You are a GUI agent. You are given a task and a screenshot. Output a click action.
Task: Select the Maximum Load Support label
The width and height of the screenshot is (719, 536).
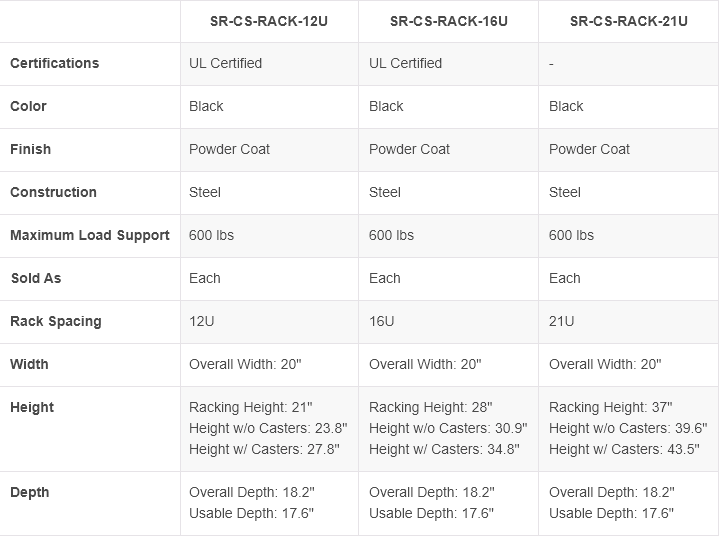tap(90, 235)
